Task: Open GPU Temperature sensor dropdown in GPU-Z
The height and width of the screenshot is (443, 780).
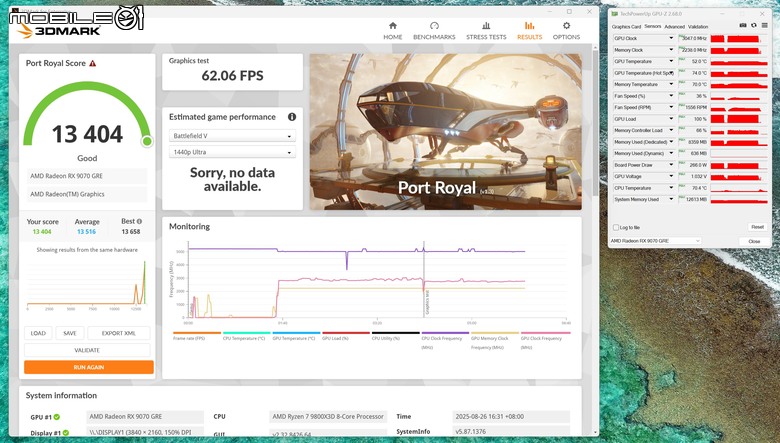Action: (671, 61)
